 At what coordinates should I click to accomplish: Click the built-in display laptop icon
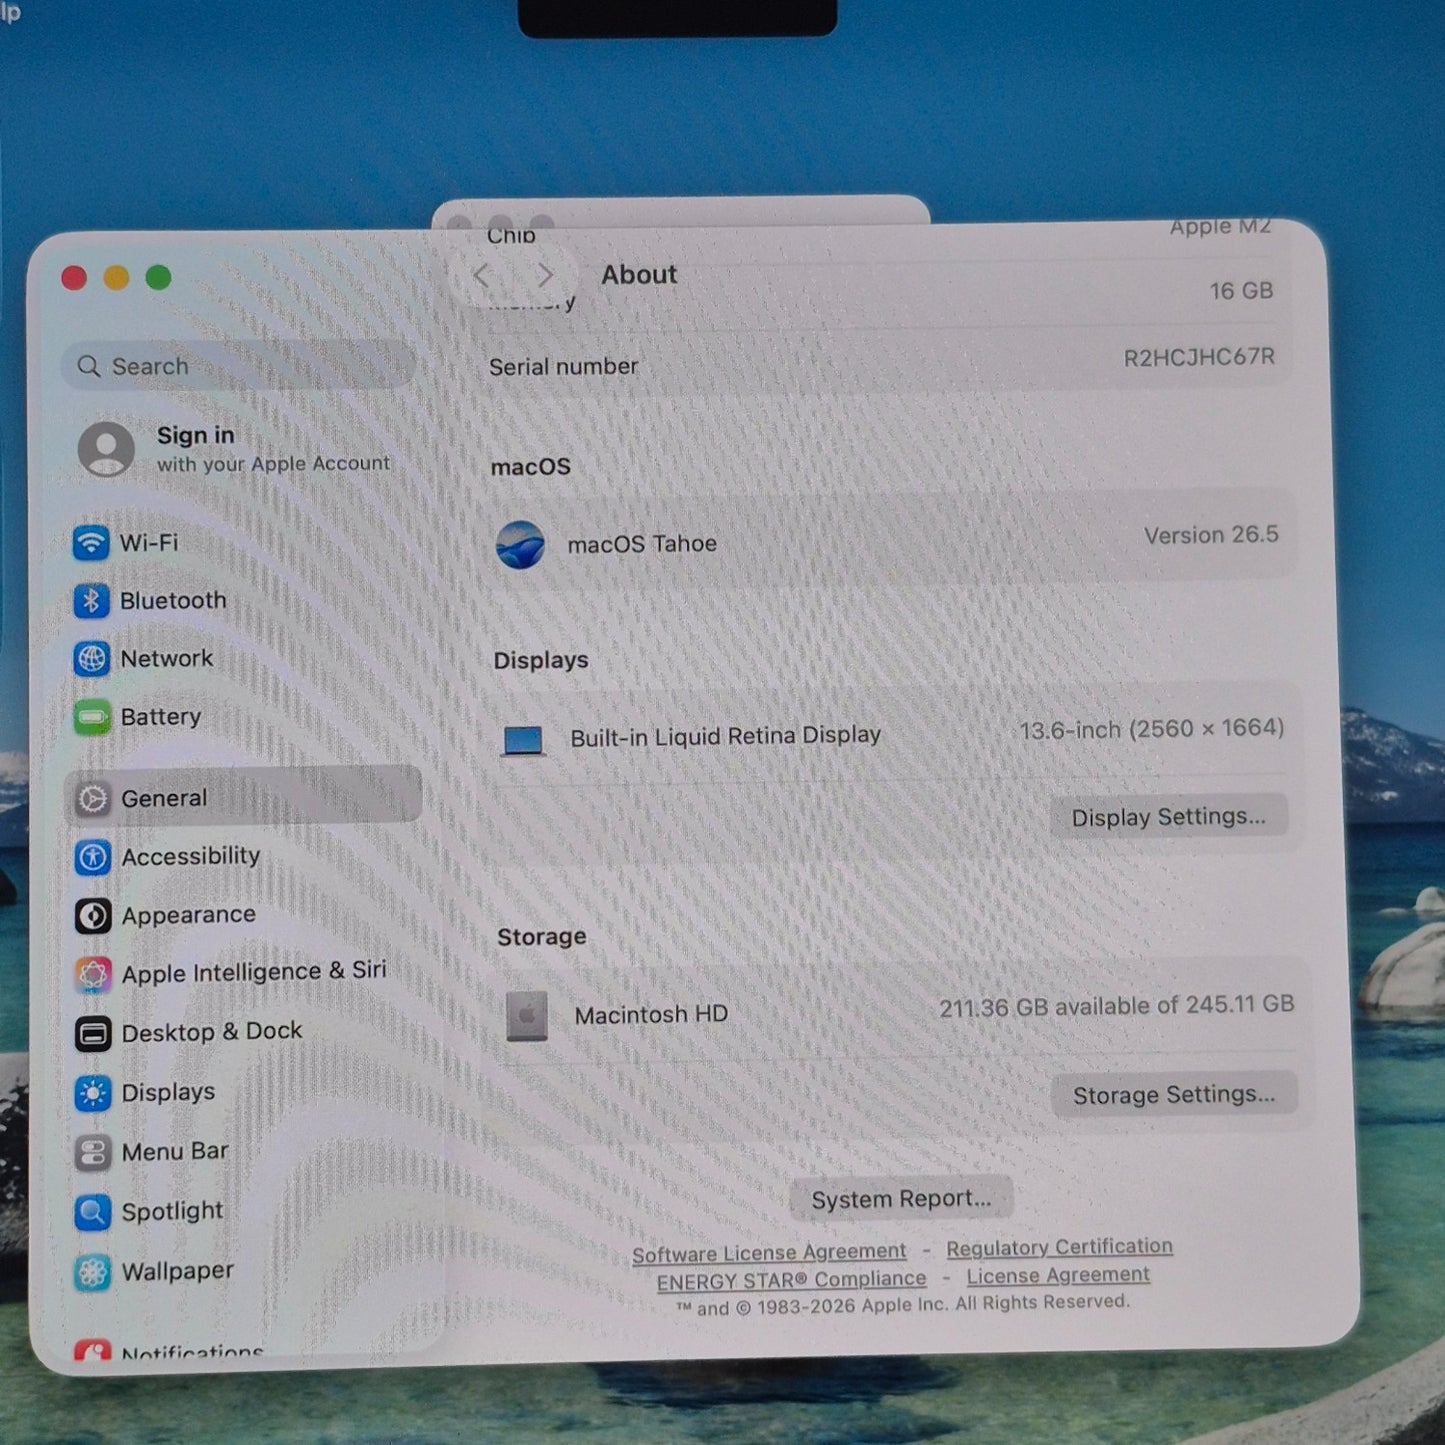pyautogui.click(x=523, y=741)
